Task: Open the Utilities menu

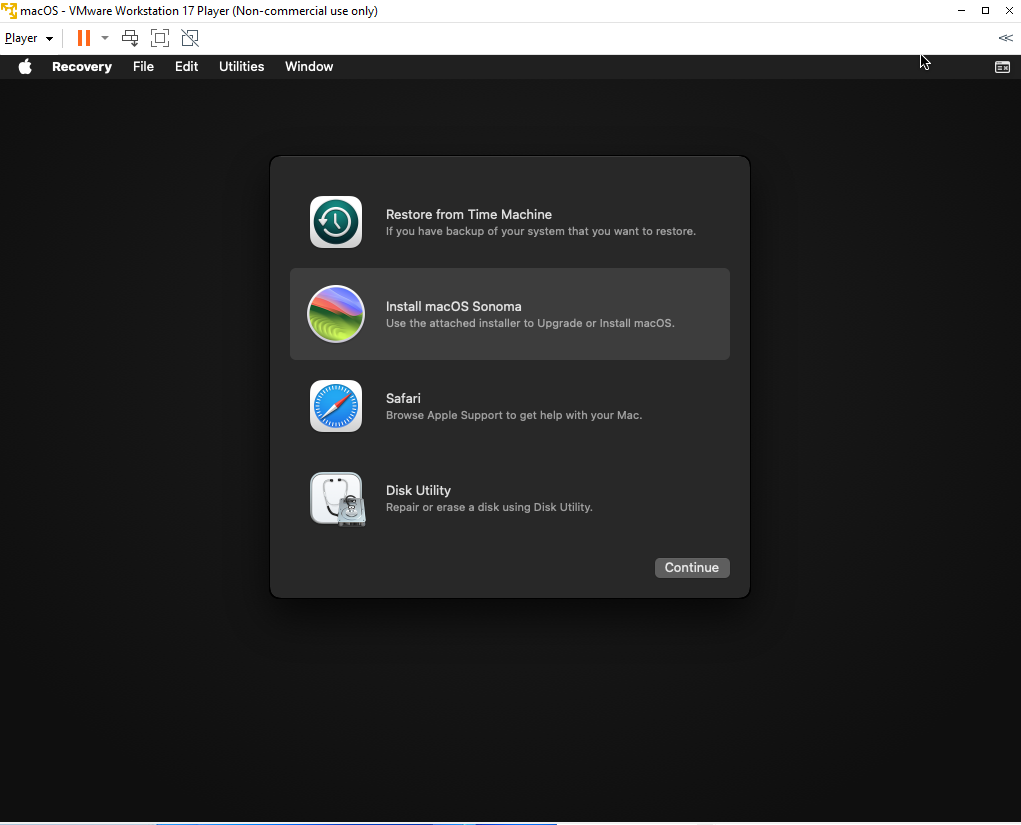Action: pos(241,67)
